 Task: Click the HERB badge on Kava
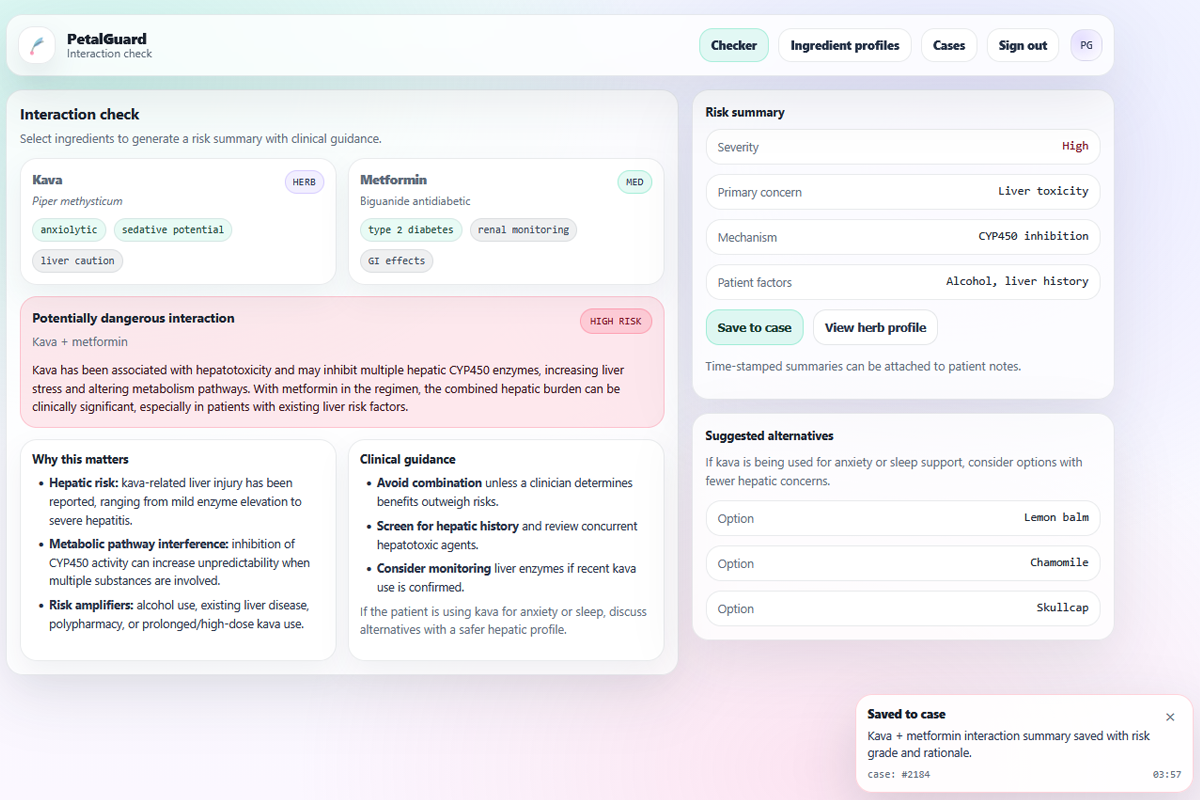point(304,182)
